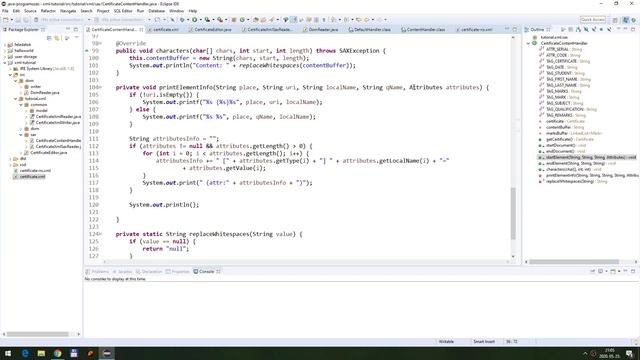
Task: Expand the helloworld project
Action: pos(5,51)
